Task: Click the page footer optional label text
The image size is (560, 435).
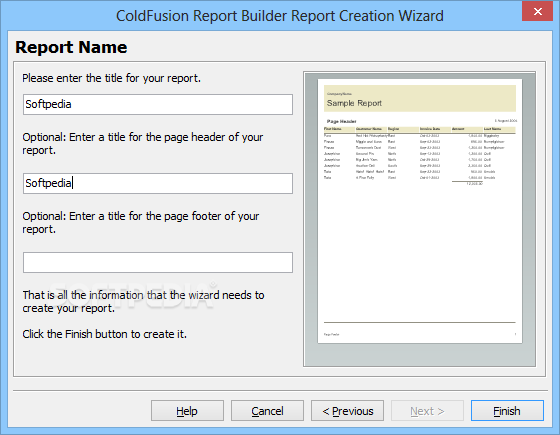Action: point(141,222)
